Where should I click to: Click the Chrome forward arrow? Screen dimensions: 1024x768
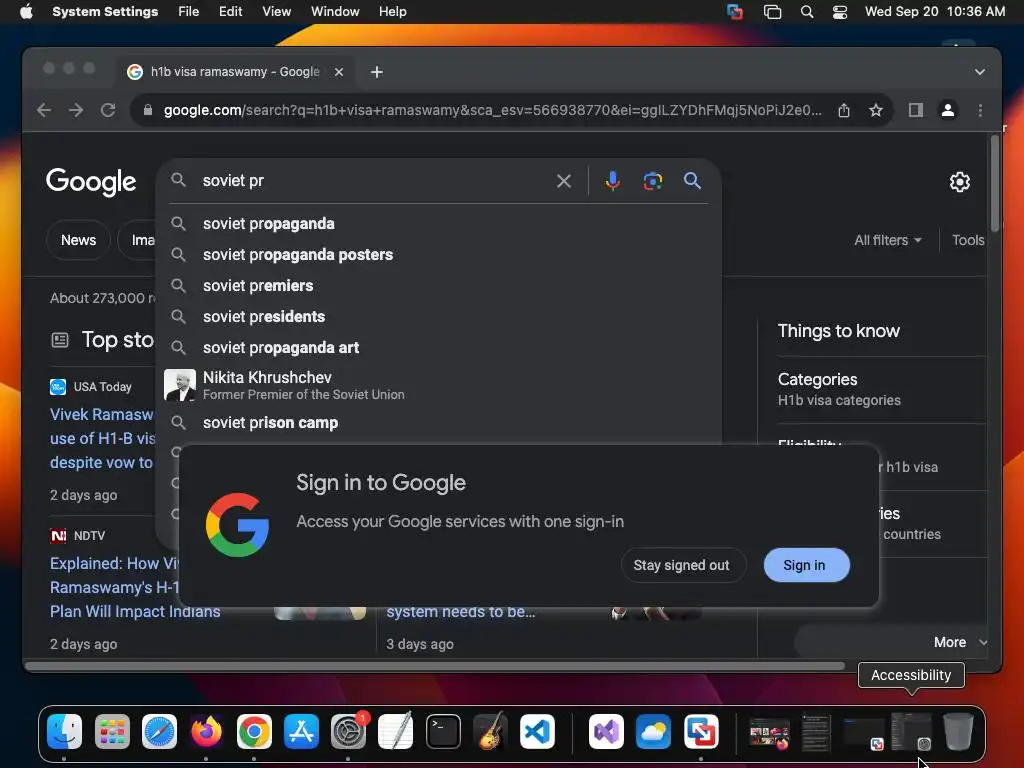click(x=76, y=110)
